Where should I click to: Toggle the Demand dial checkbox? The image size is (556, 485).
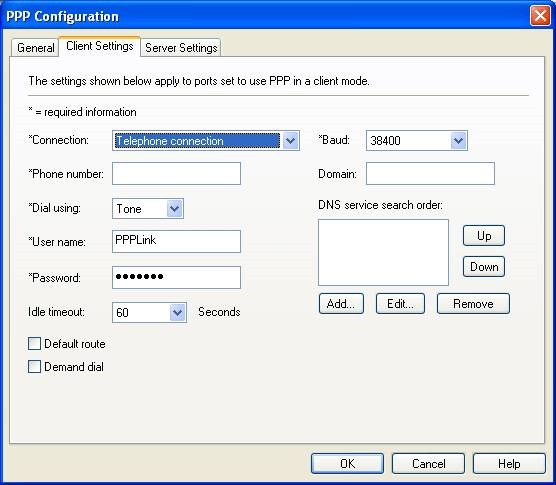[34, 367]
